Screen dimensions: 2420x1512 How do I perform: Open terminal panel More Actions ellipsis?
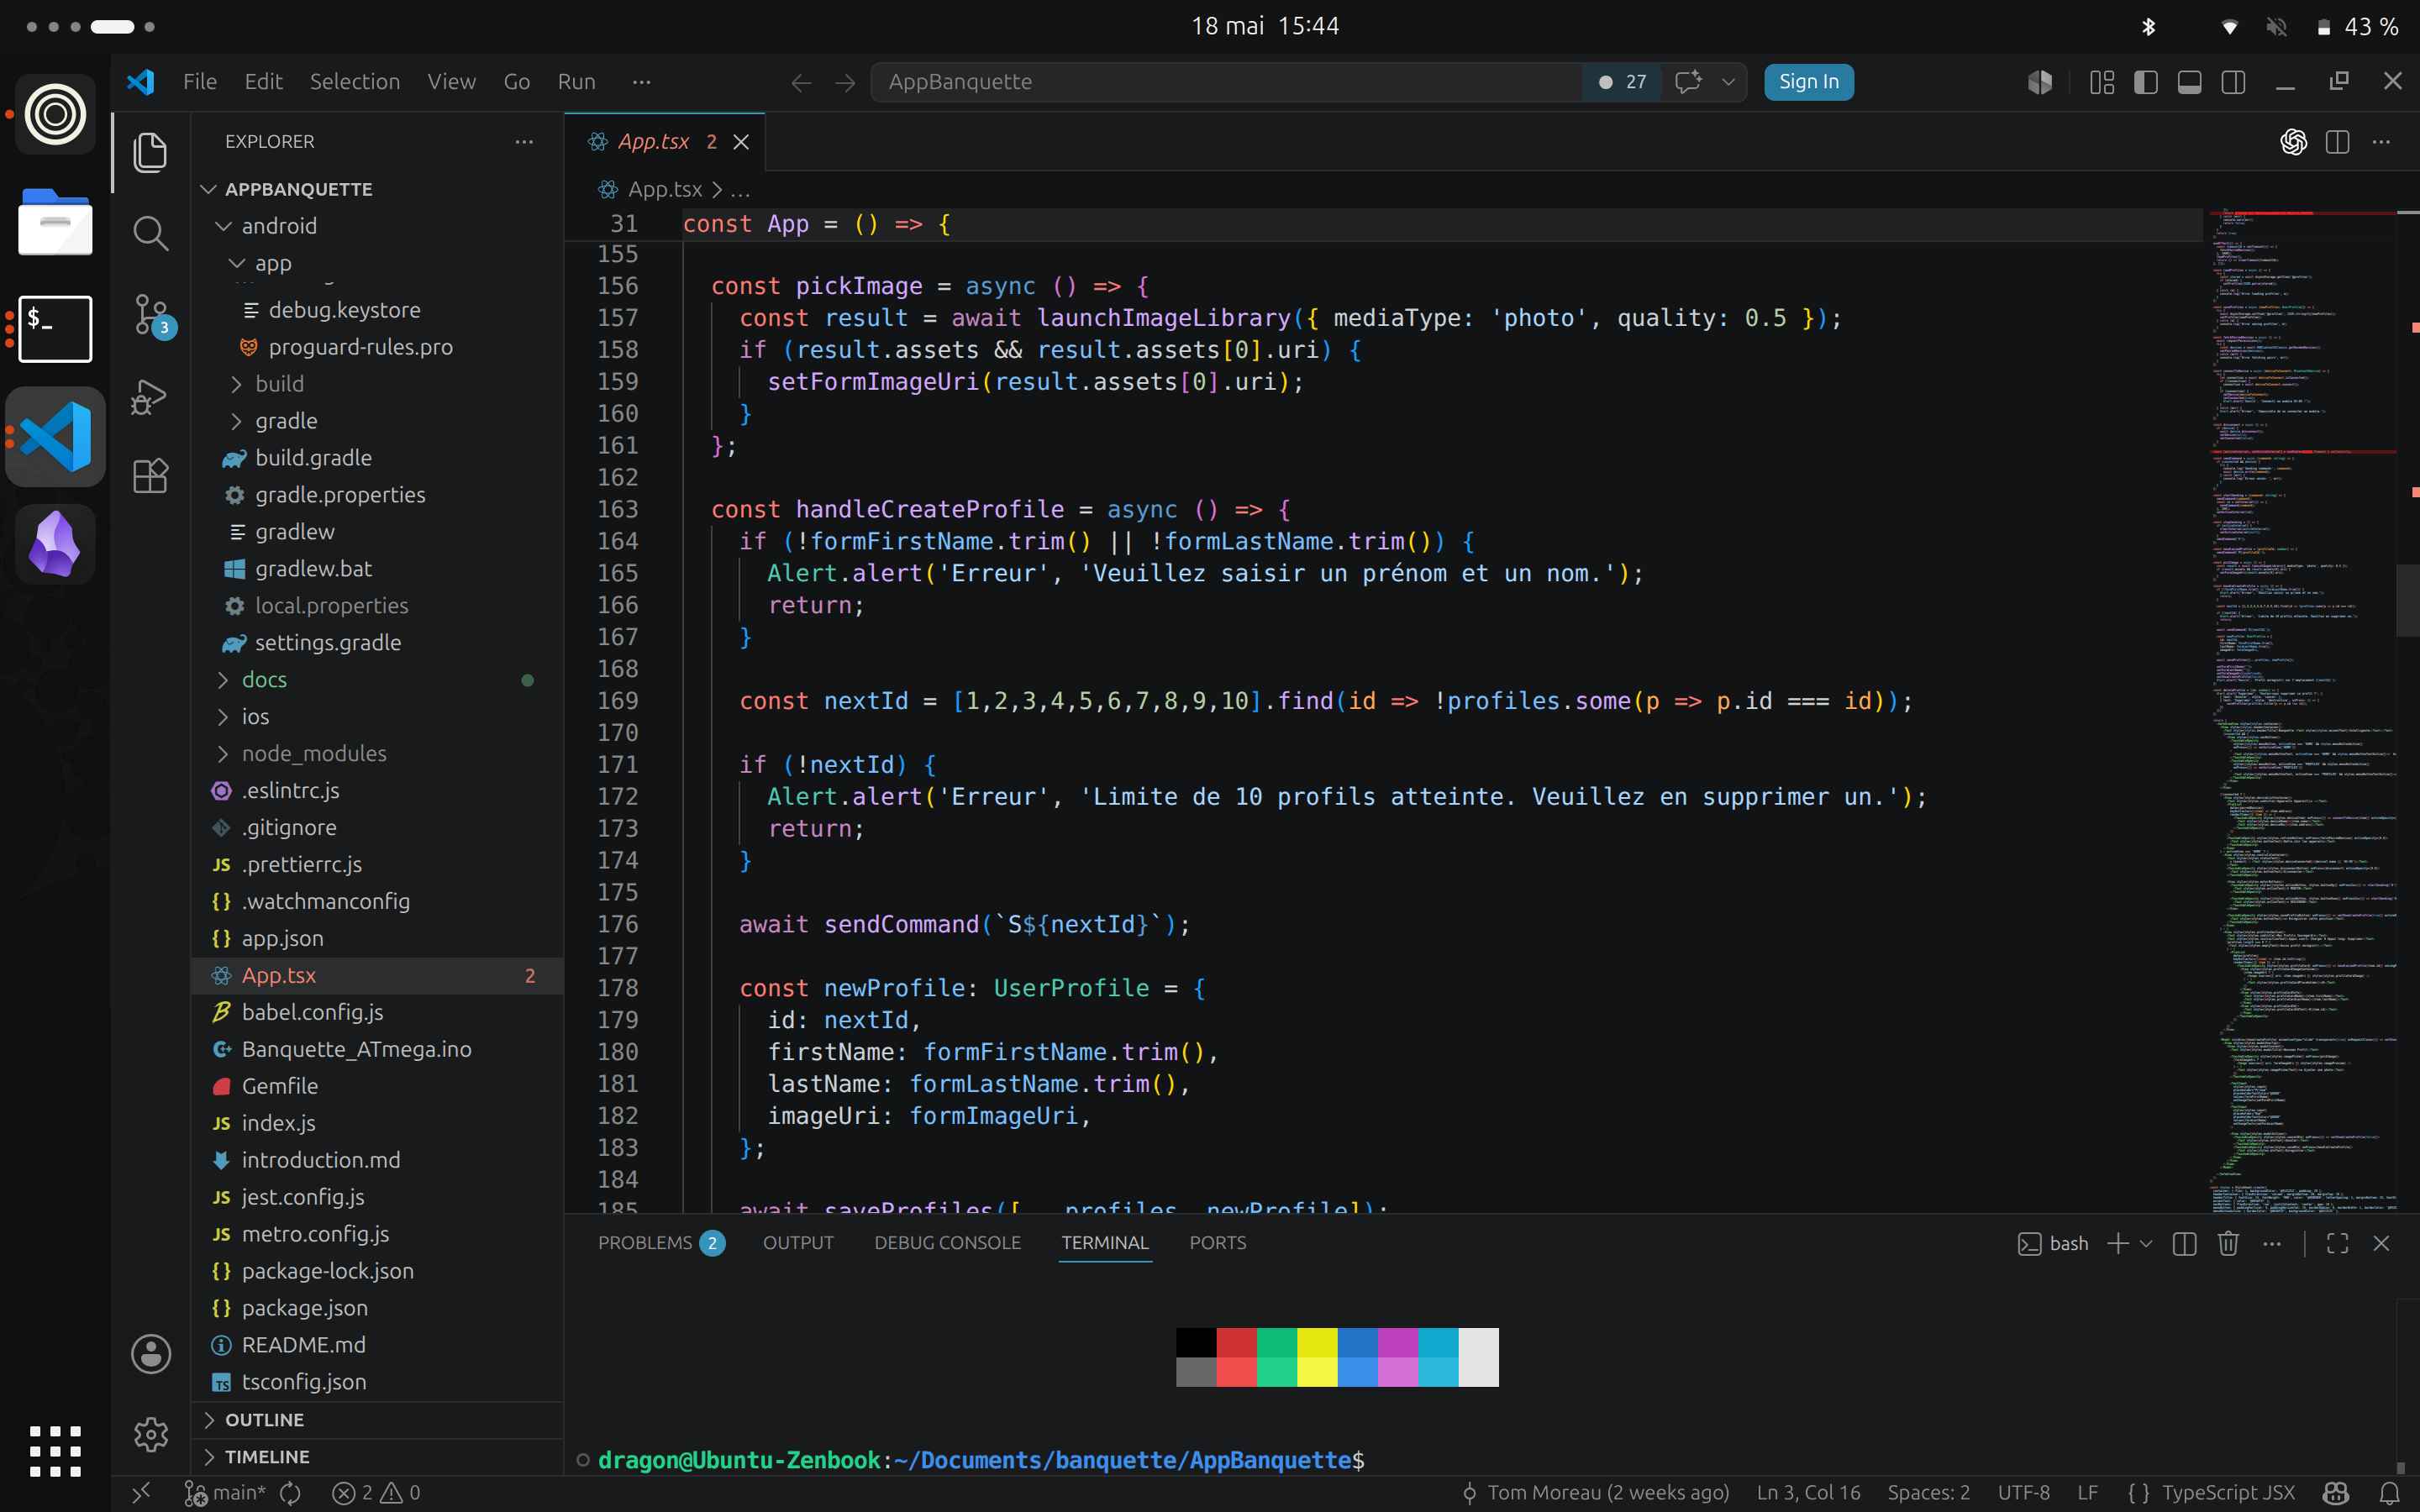tap(2272, 1243)
